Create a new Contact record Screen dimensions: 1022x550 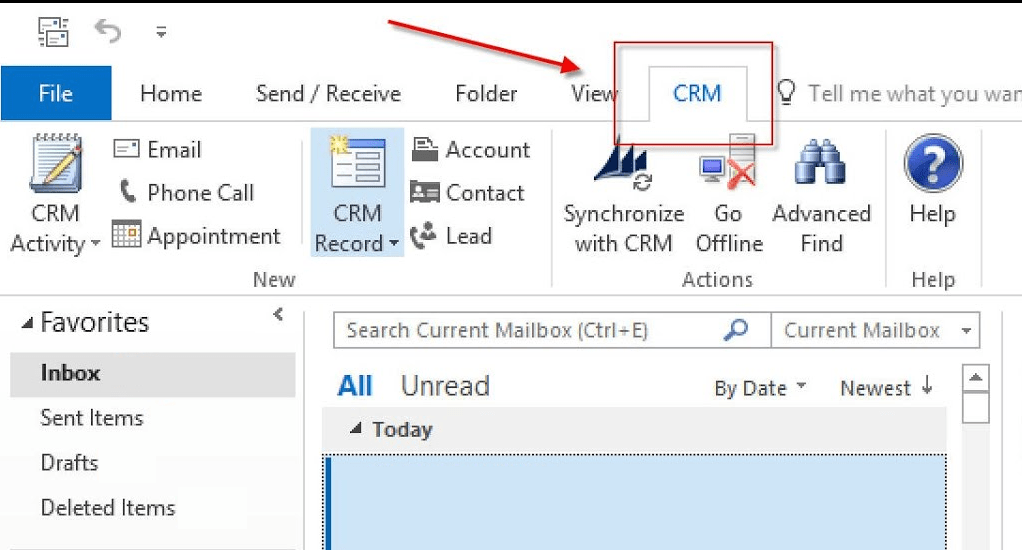coord(468,193)
